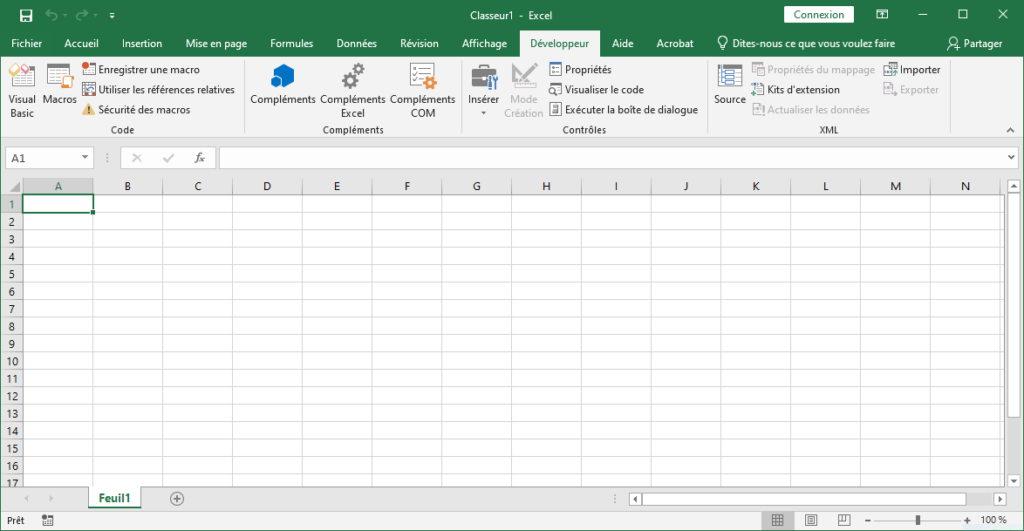1024x531 pixels.
Task: Click the vertical scrollbar up arrow
Action: (x=1014, y=186)
